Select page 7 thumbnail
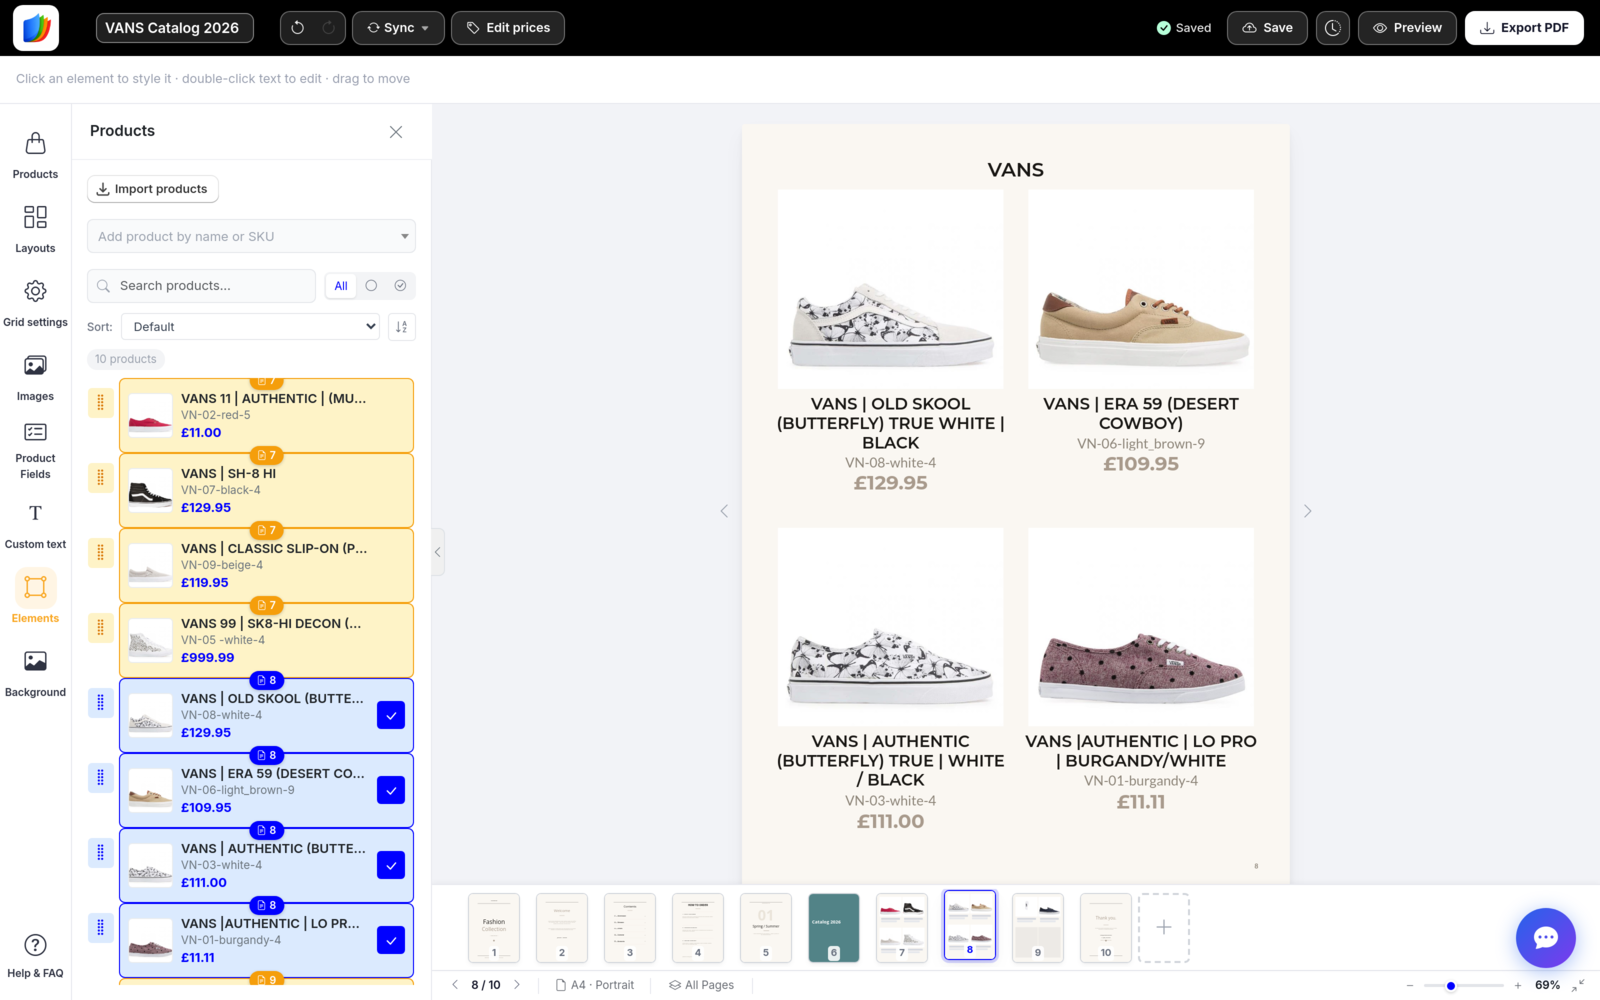The image size is (1600, 1000). click(x=902, y=928)
